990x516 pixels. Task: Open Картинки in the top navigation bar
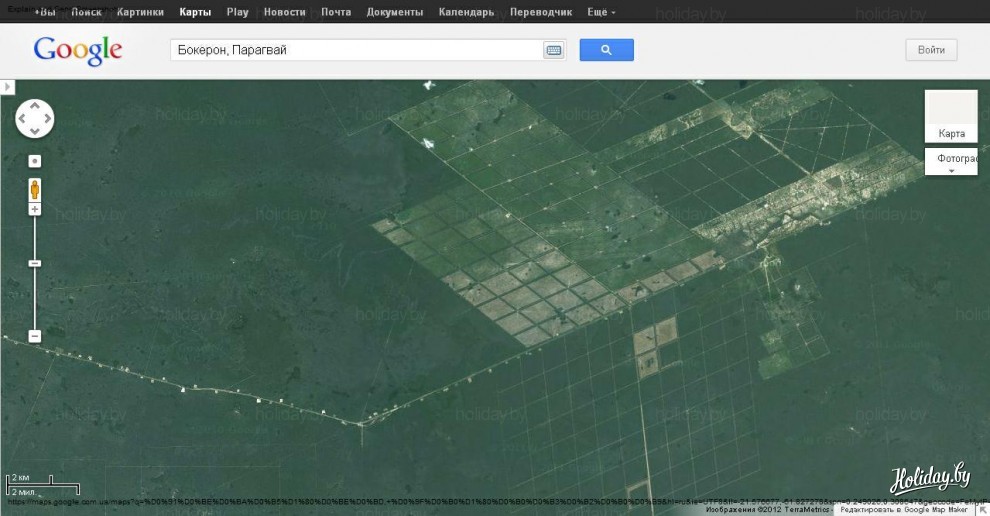[x=140, y=12]
